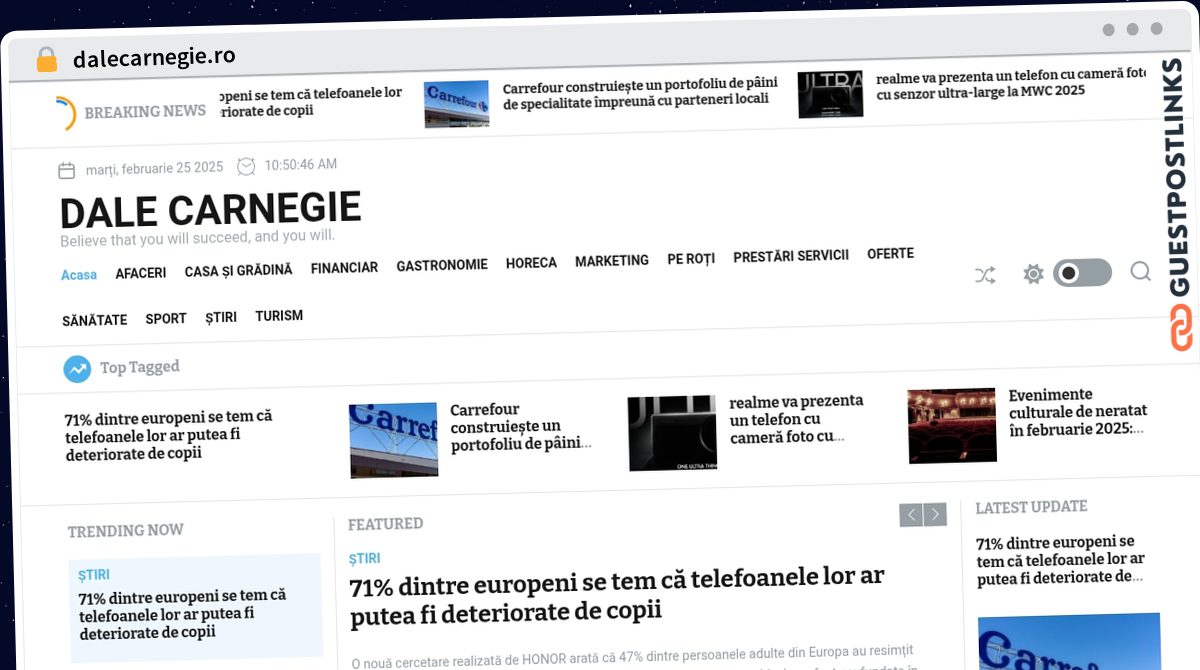This screenshot has height=670, width=1200.
Task: Open Top Tagged 71% dintre europeni article
Action: pos(168,435)
